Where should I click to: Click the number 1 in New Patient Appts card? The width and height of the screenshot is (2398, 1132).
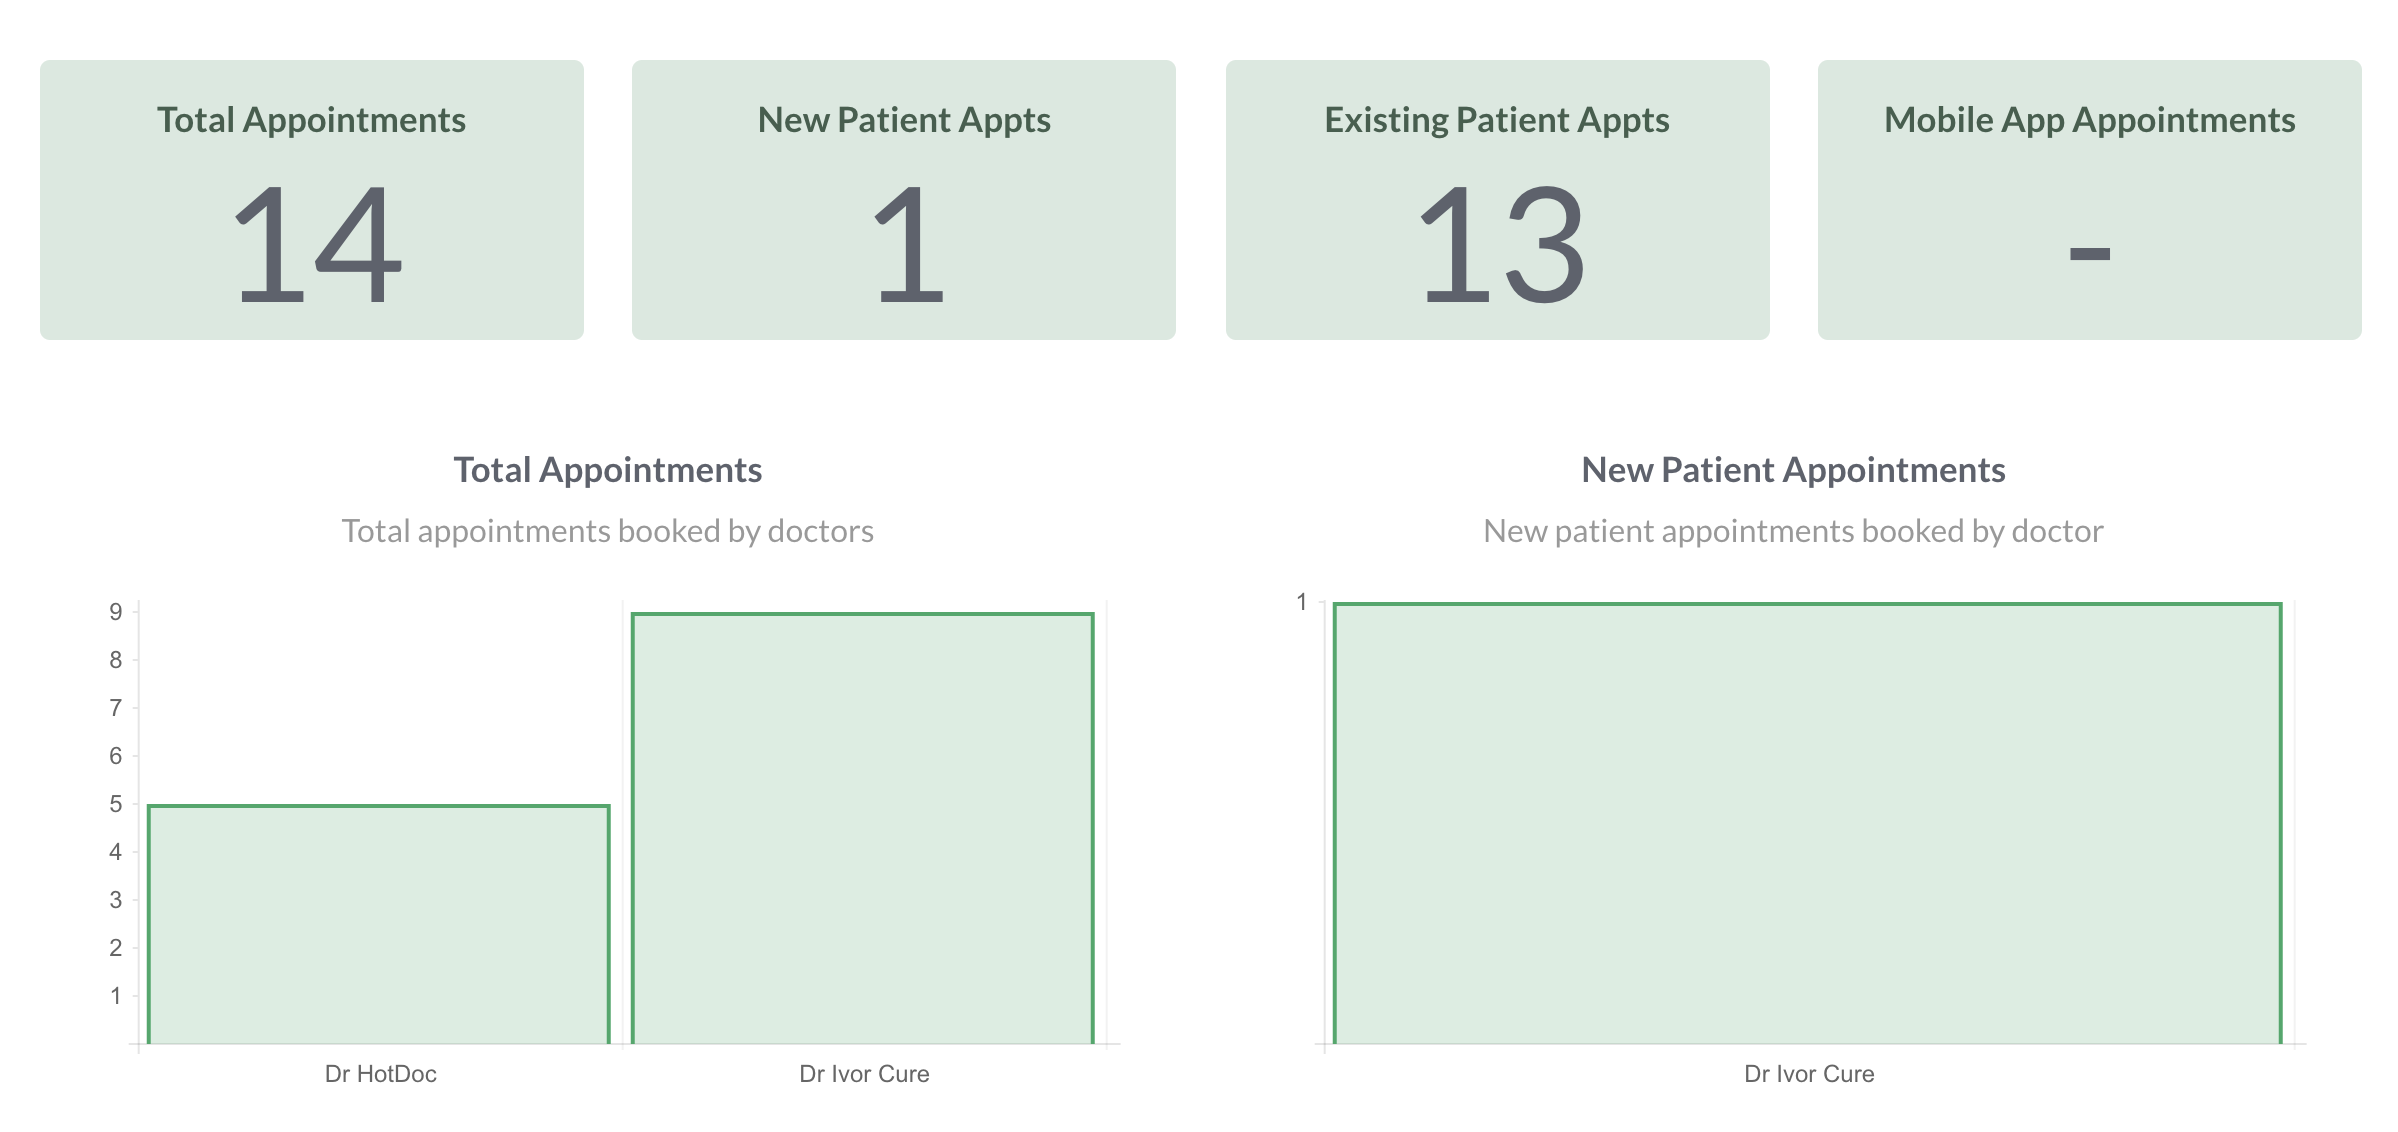908,245
